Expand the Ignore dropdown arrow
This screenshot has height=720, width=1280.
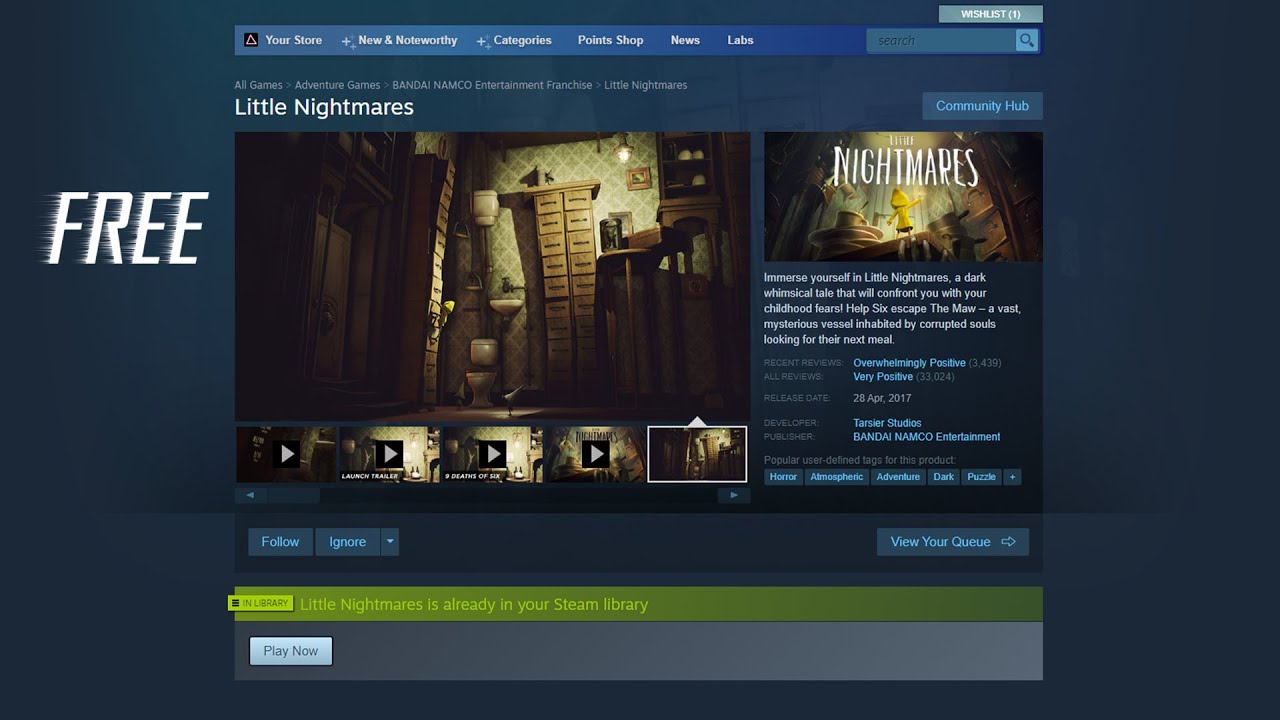[390, 542]
